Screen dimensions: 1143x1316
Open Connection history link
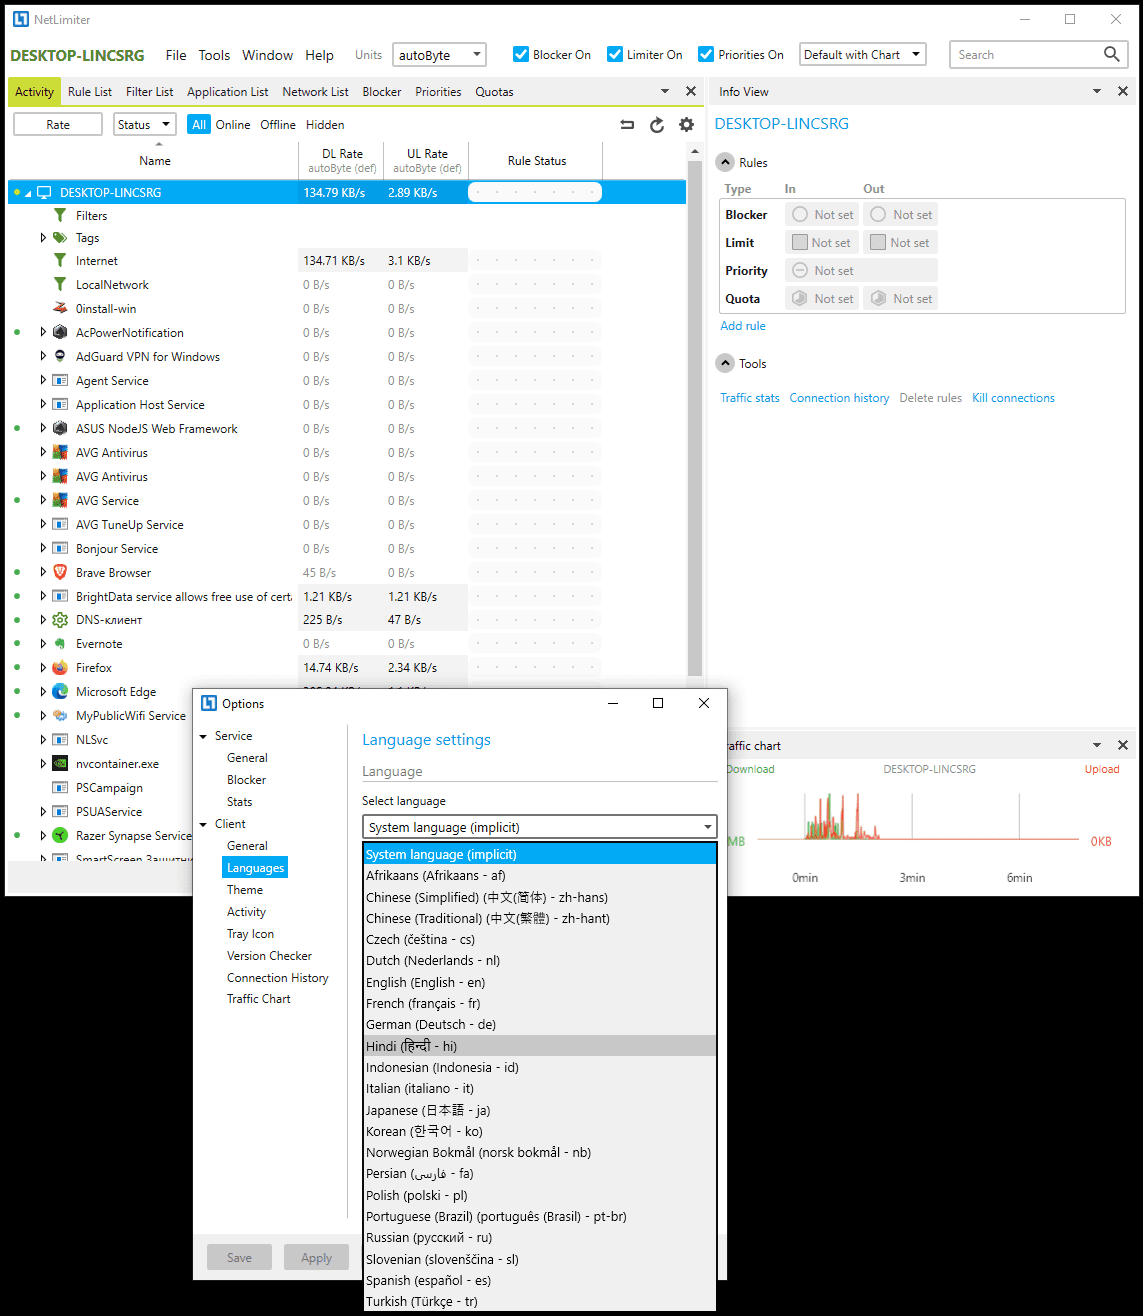tap(839, 398)
